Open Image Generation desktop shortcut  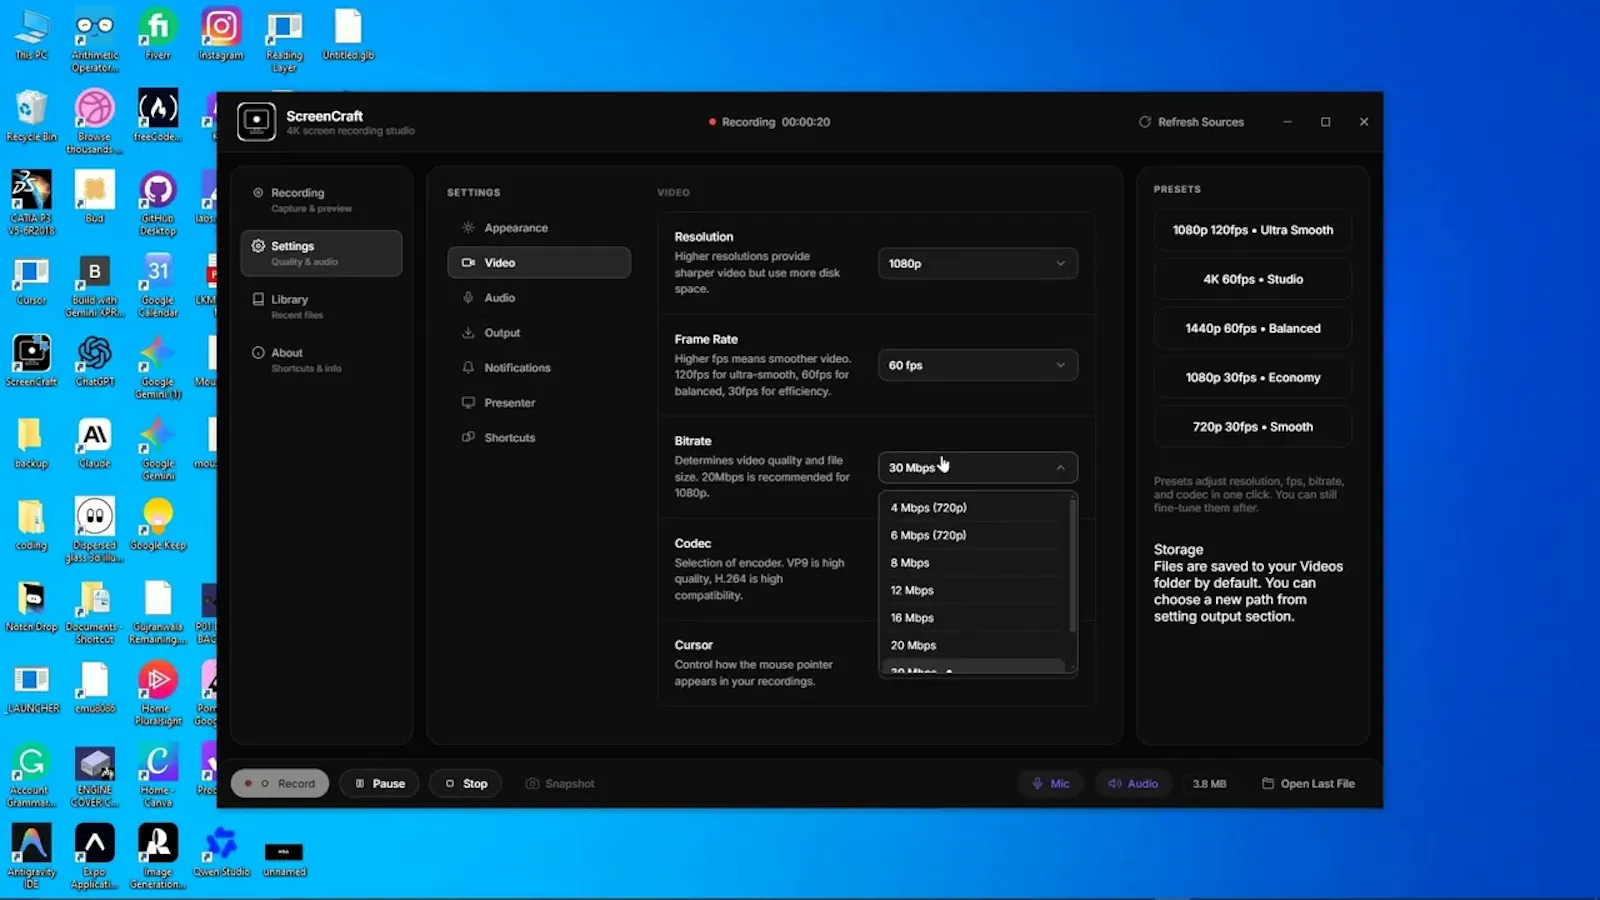158,857
